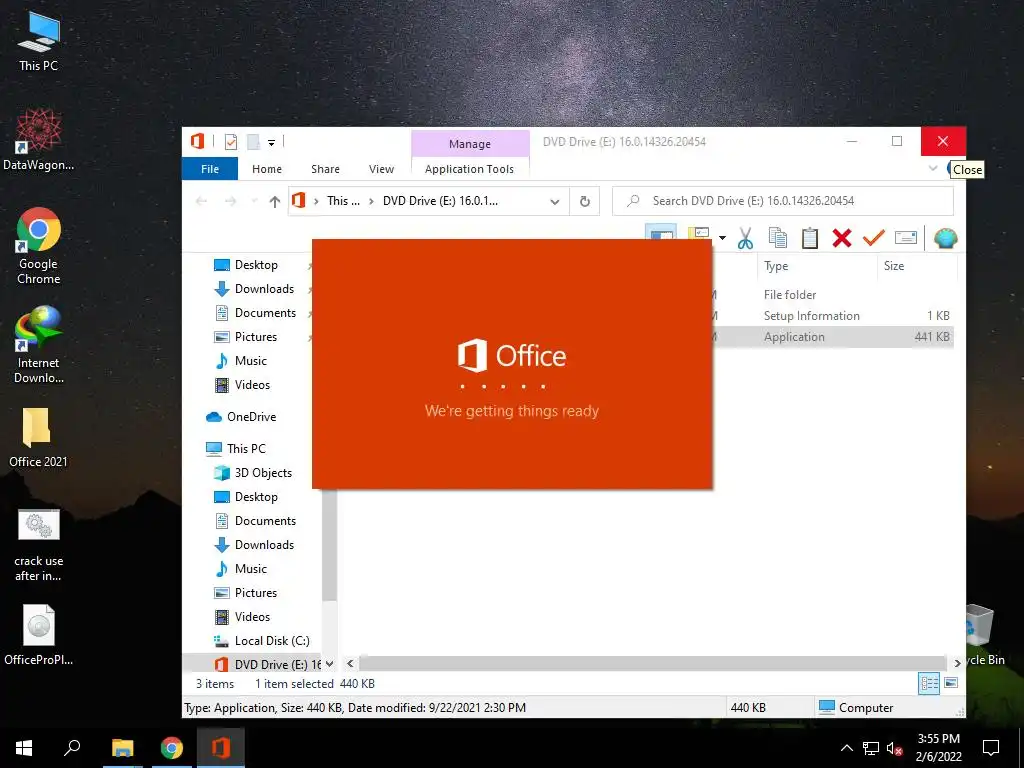Open the View ribbon tab
The width and height of the screenshot is (1024, 768).
[381, 169]
